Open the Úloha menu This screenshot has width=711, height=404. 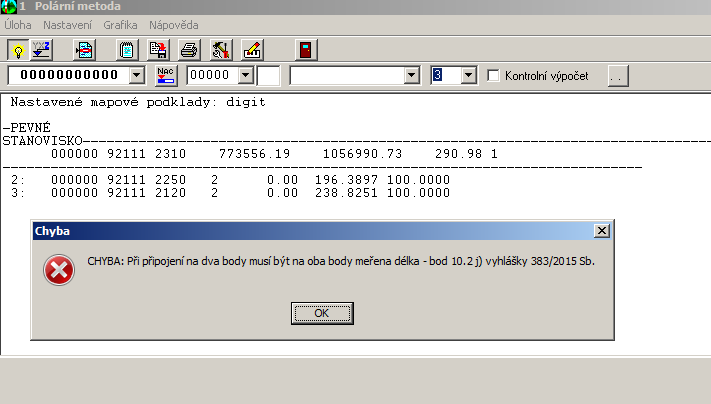[x=18, y=23]
